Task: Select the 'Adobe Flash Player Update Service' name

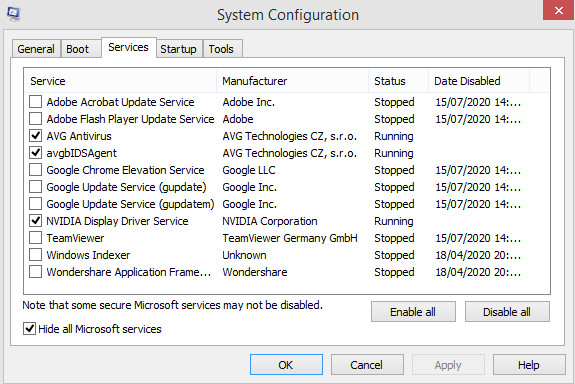Action: coord(130,119)
